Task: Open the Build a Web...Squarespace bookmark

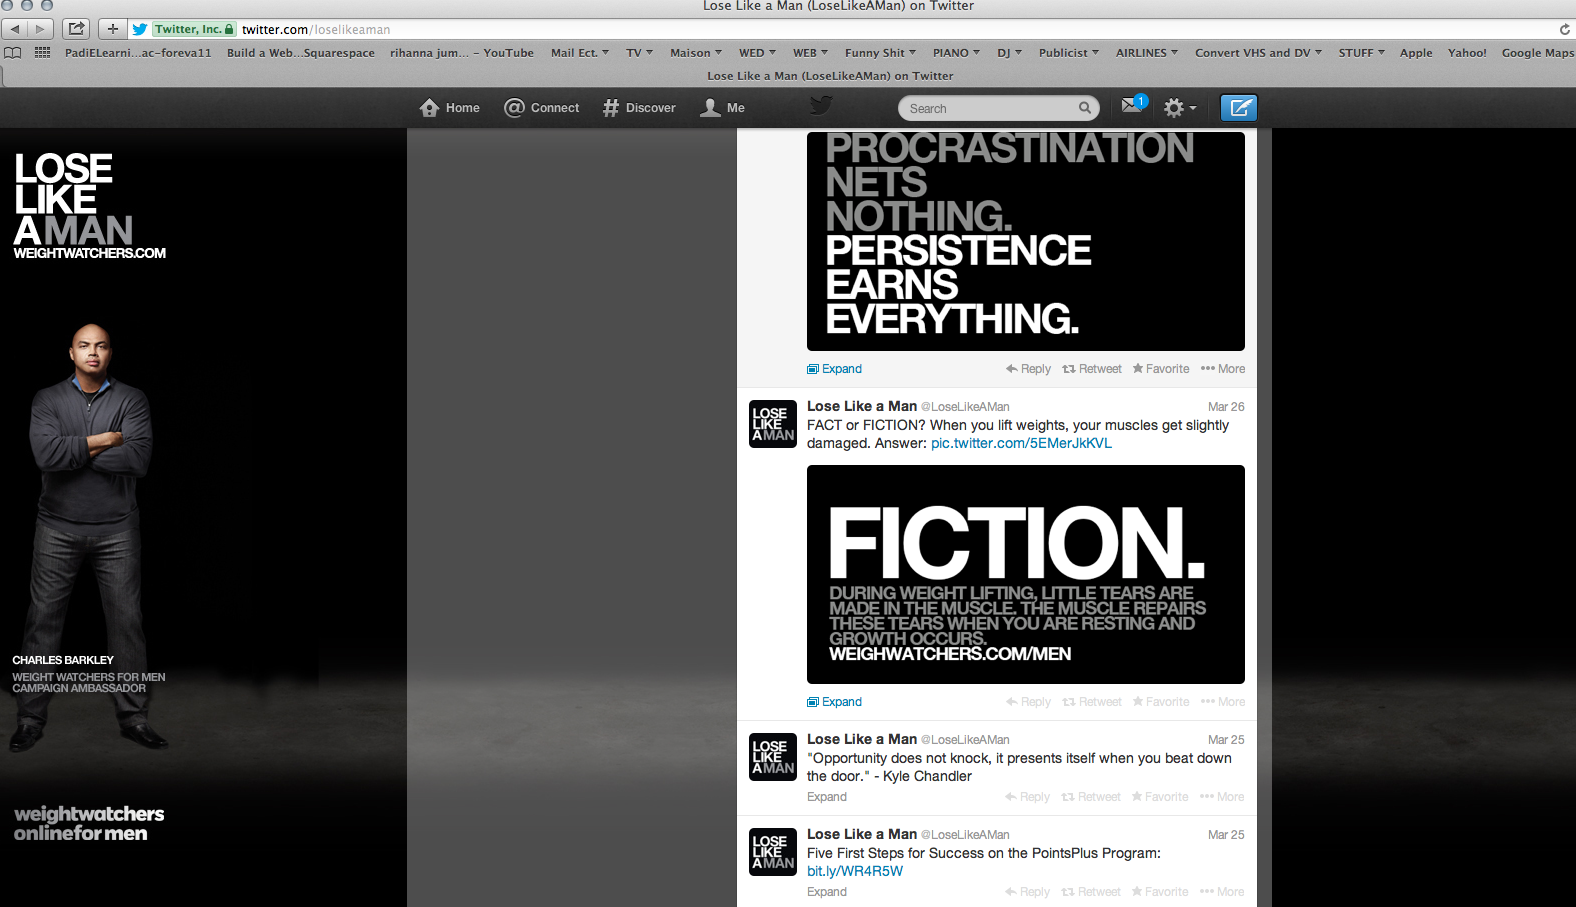Action: pos(300,53)
